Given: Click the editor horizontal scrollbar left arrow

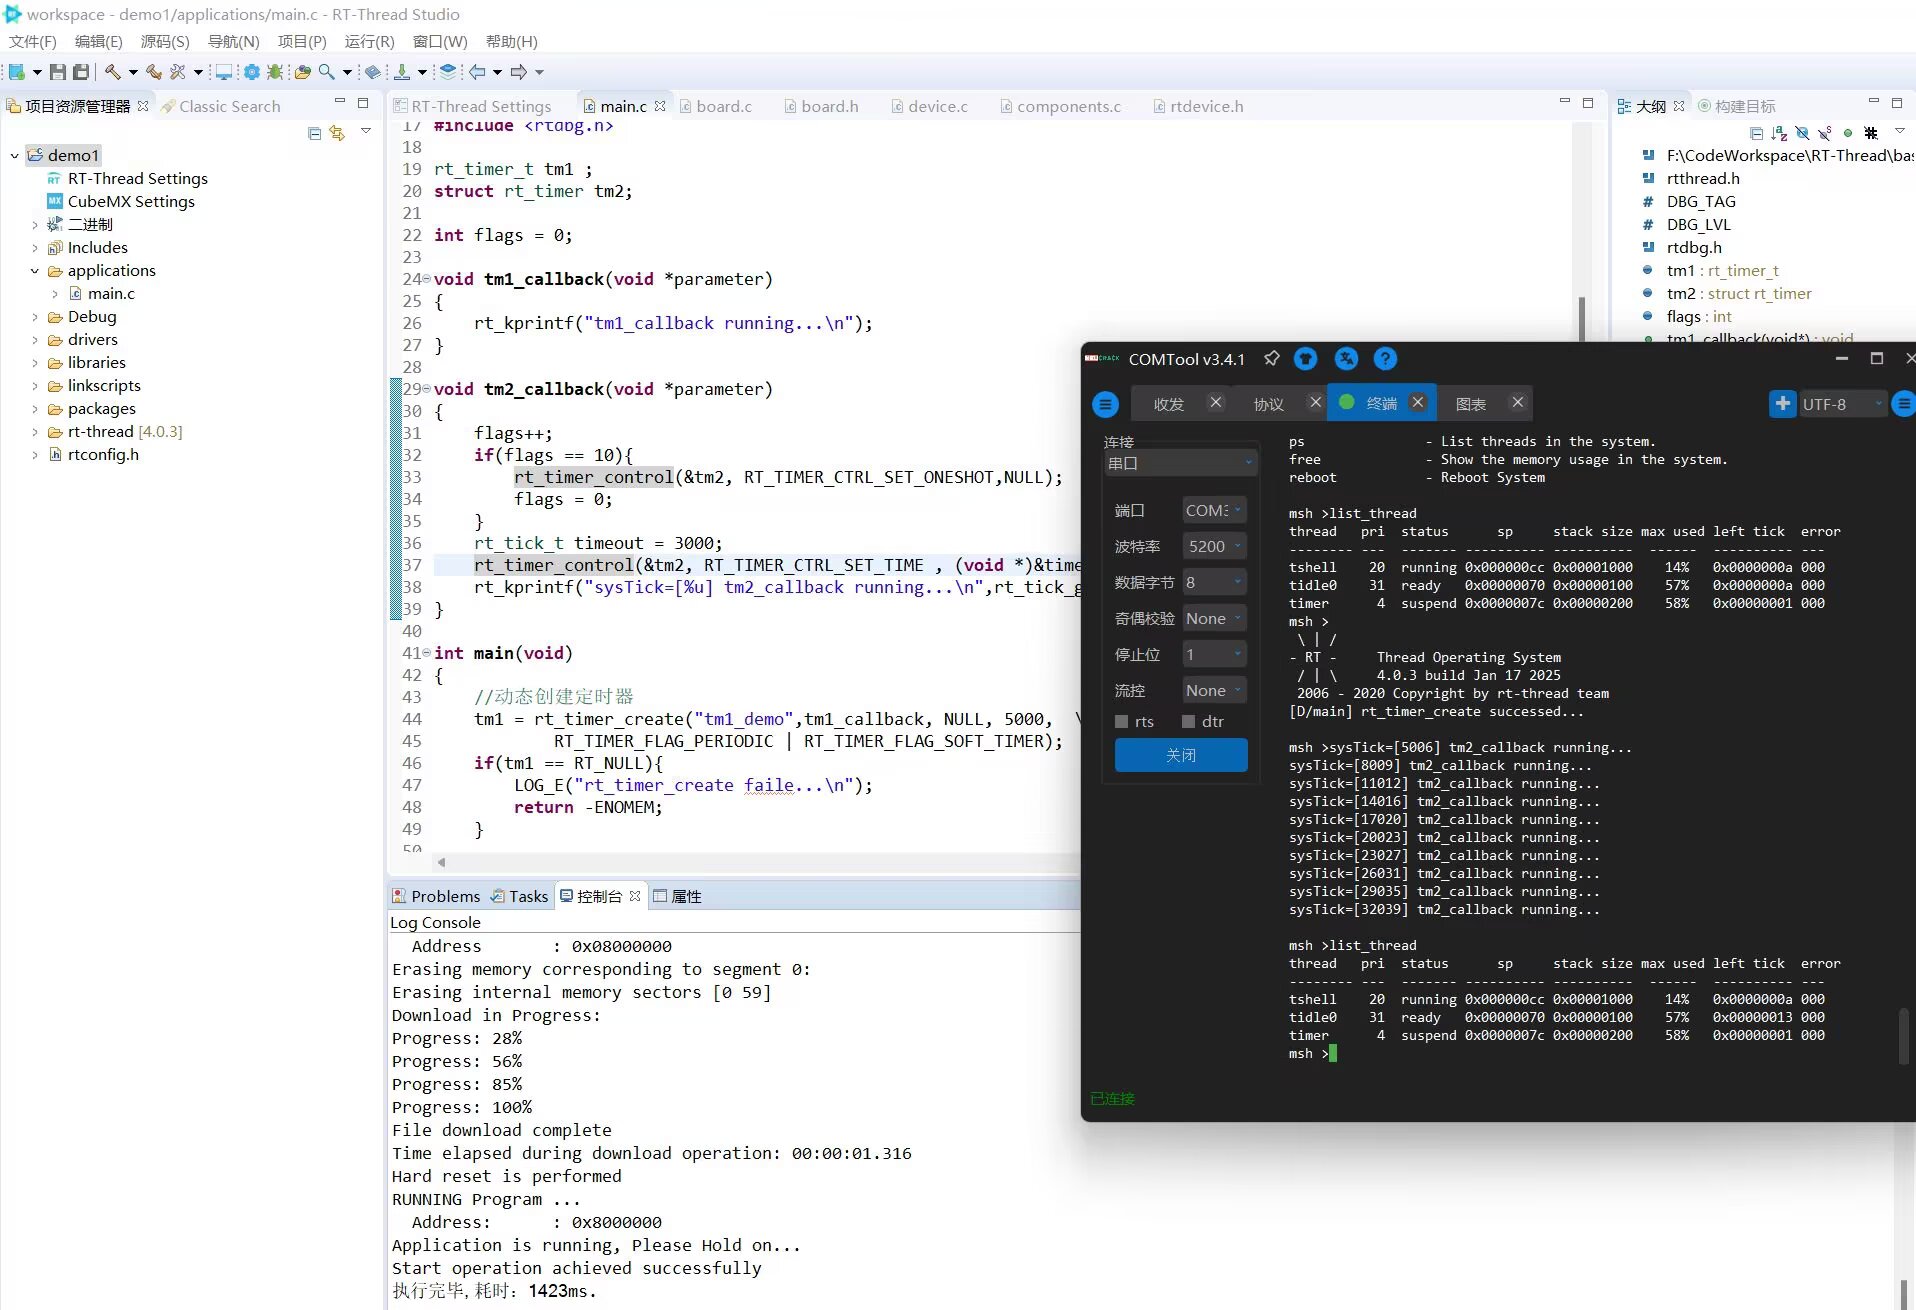Looking at the screenshot, I should (441, 862).
